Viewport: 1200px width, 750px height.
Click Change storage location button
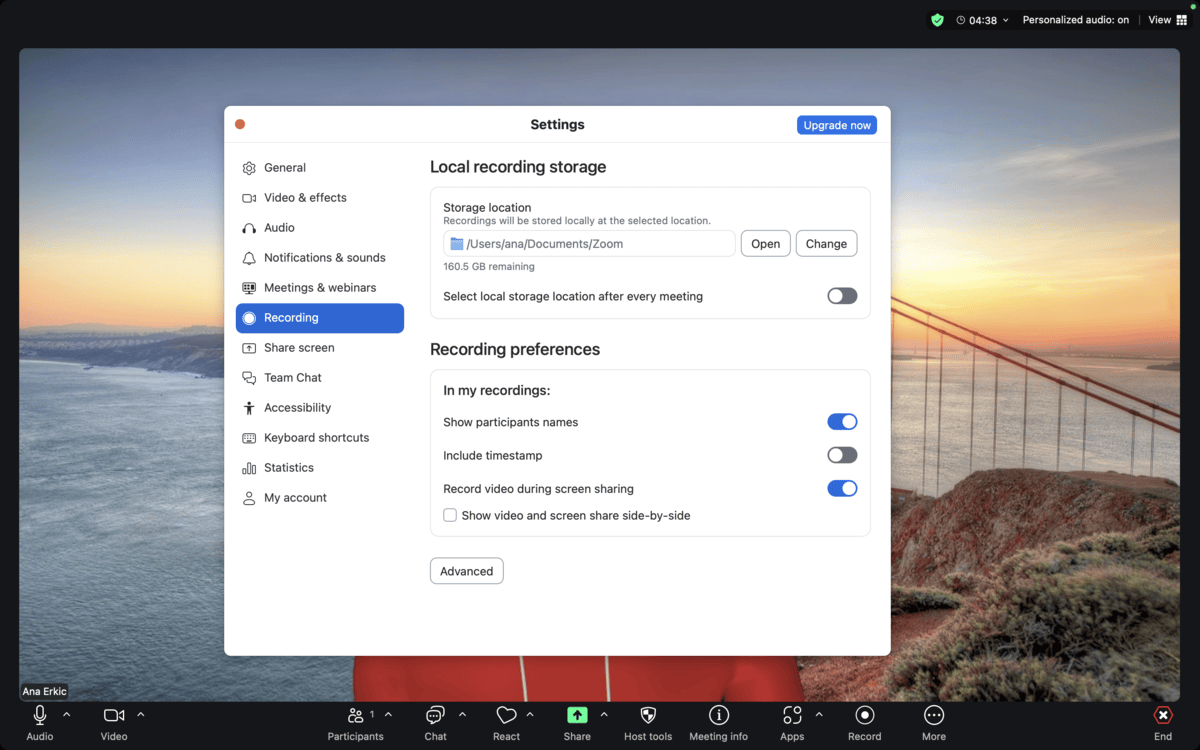(x=826, y=244)
